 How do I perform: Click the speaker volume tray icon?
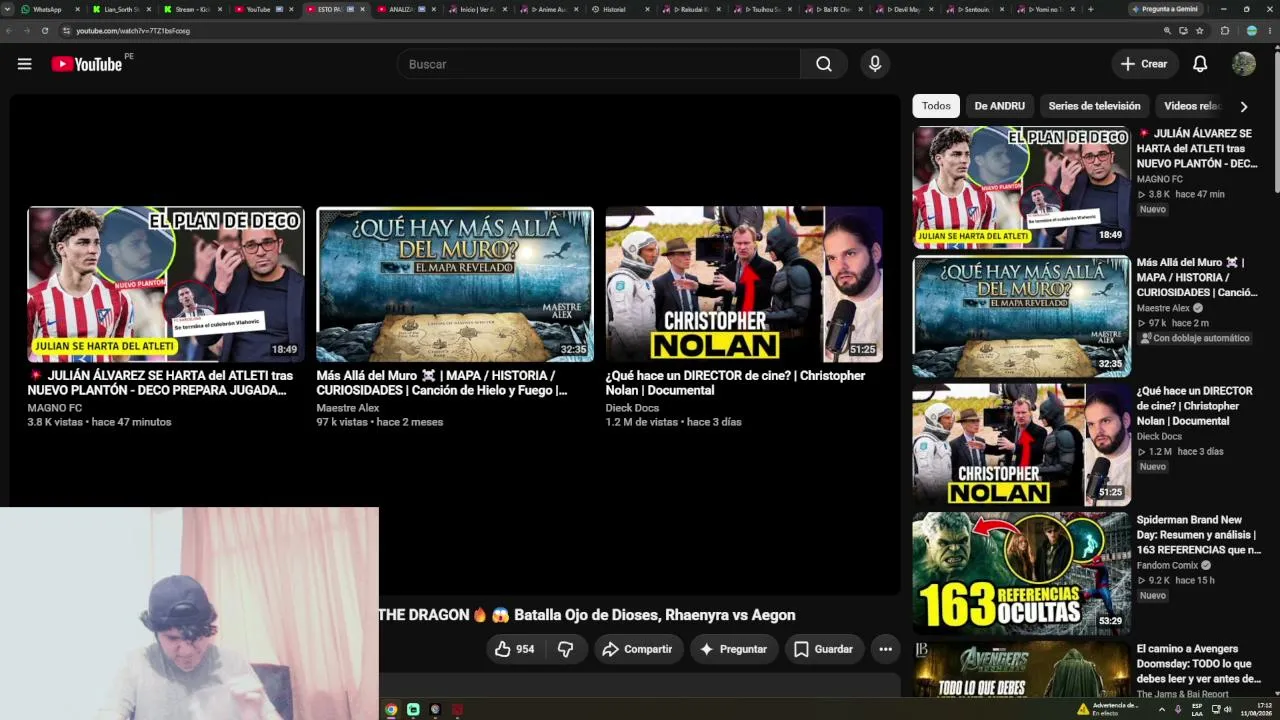1227,709
